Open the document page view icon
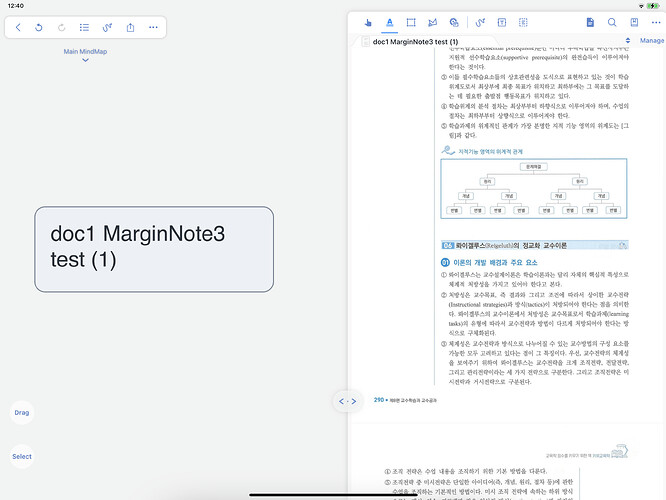The width and height of the screenshot is (666, 500). pyautogui.click(x=590, y=23)
